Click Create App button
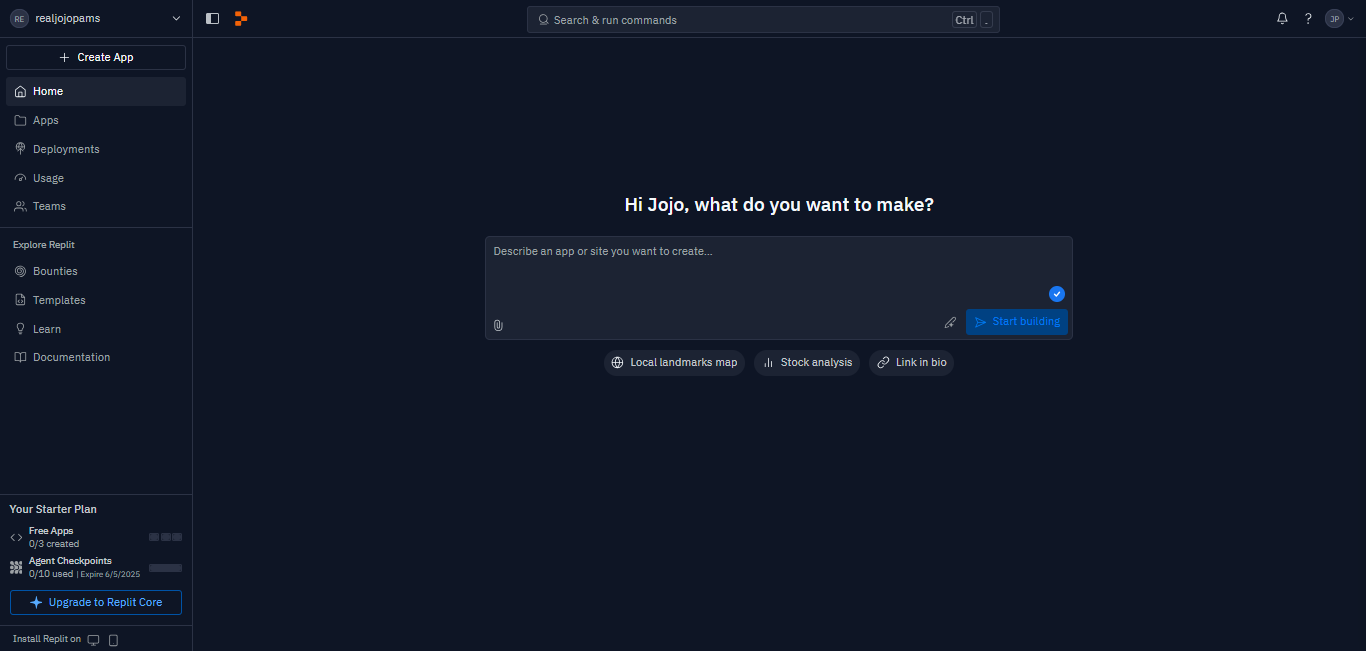 pos(96,57)
